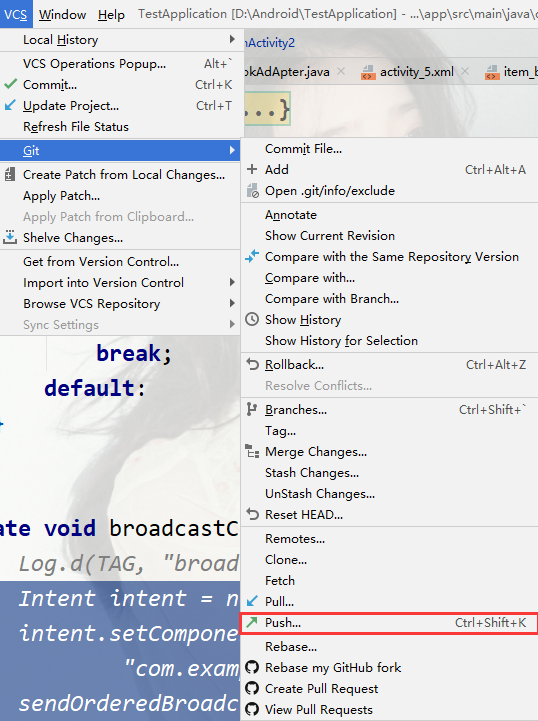Image resolution: width=538 pixels, height=721 pixels.
Task: Click the blue Pull arrow icon
Action: tap(252, 601)
